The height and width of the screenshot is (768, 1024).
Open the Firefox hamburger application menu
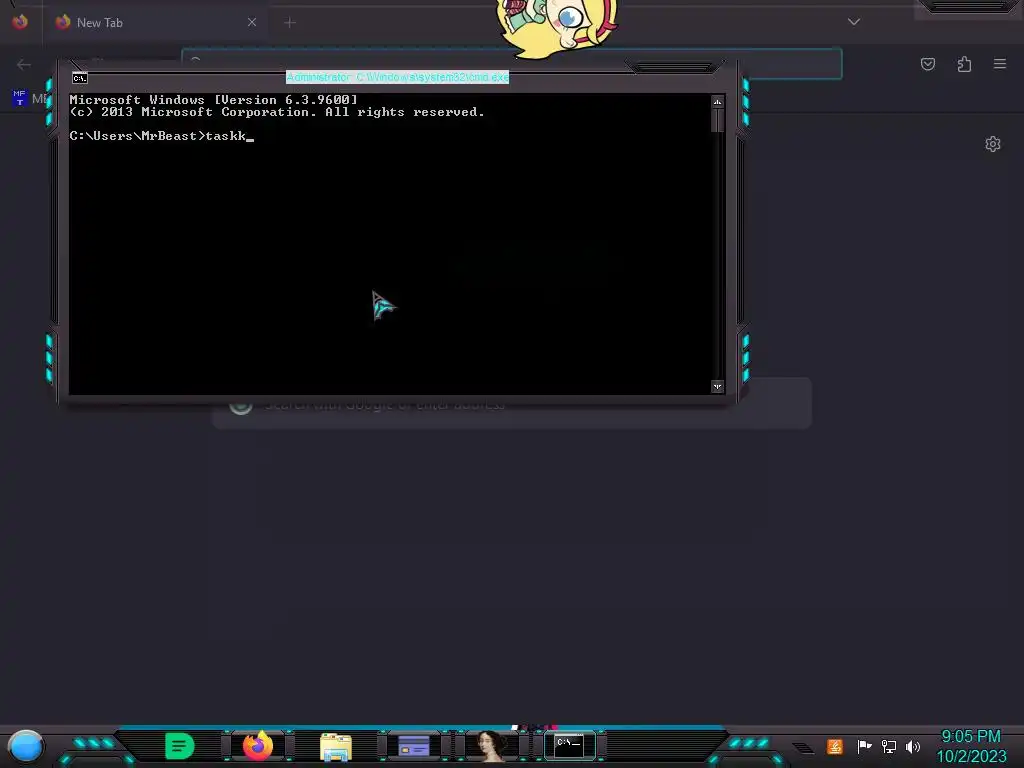[1000, 64]
